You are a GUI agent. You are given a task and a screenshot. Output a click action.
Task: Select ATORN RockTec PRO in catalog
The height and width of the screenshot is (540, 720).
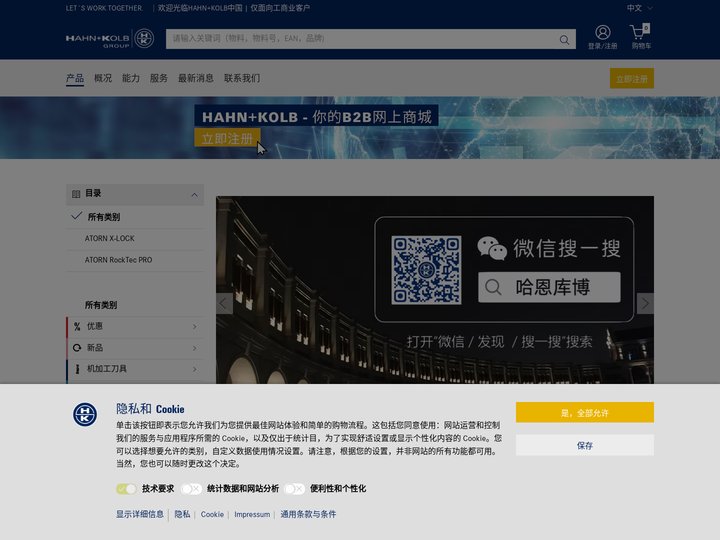click(x=118, y=260)
